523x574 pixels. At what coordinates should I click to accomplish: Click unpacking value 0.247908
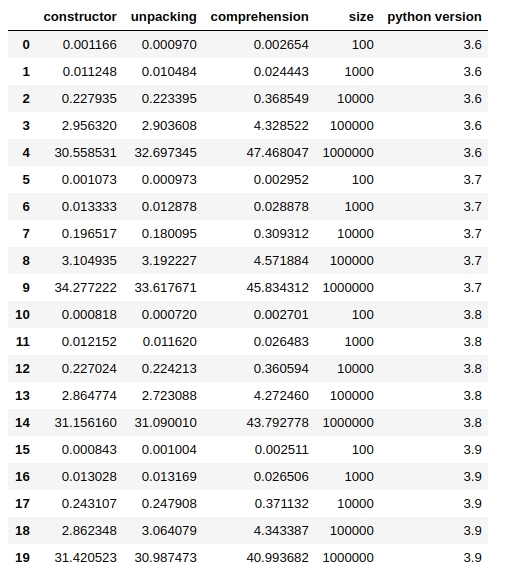[169, 504]
